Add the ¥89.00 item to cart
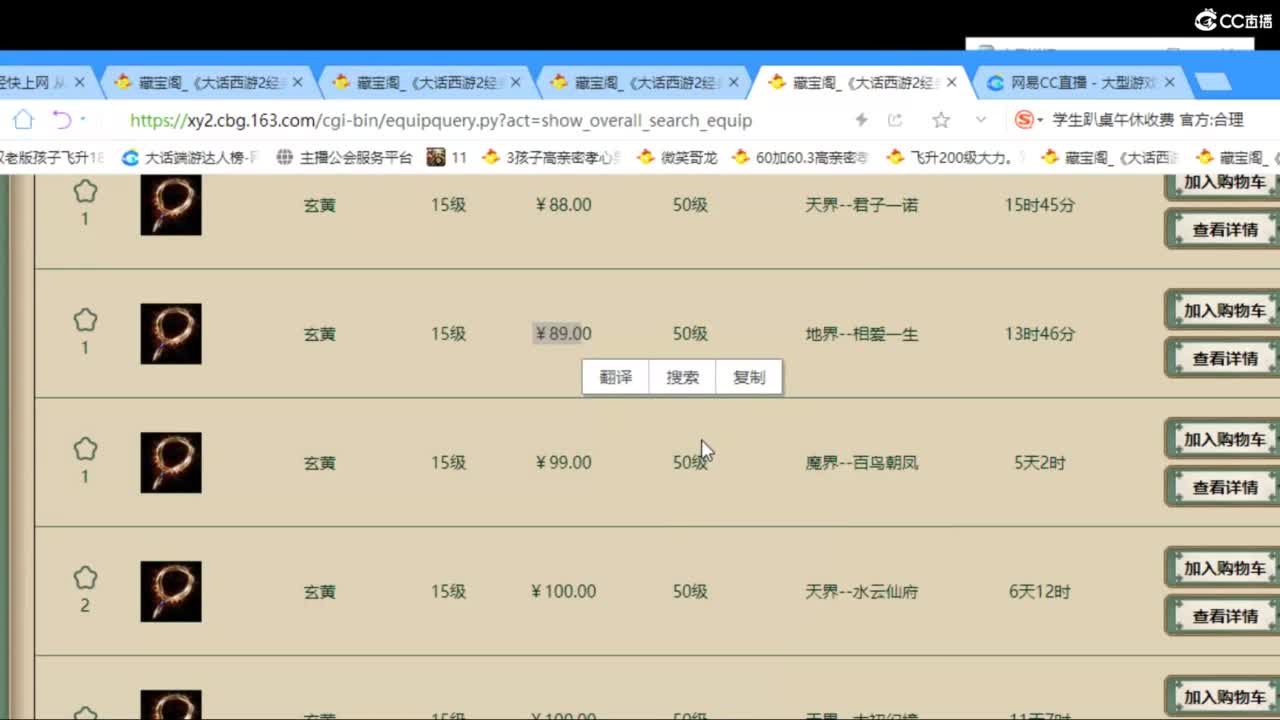 click(x=1224, y=310)
